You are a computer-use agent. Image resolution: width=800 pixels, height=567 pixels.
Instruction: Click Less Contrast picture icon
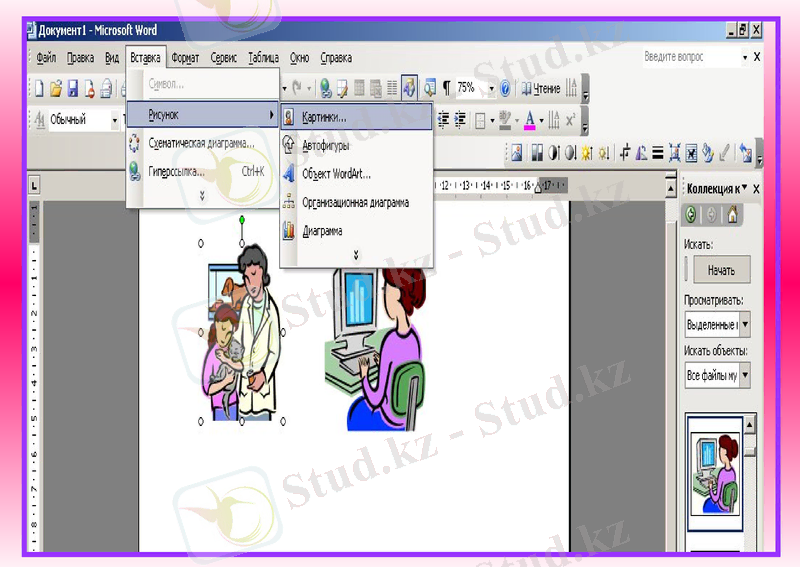point(570,153)
